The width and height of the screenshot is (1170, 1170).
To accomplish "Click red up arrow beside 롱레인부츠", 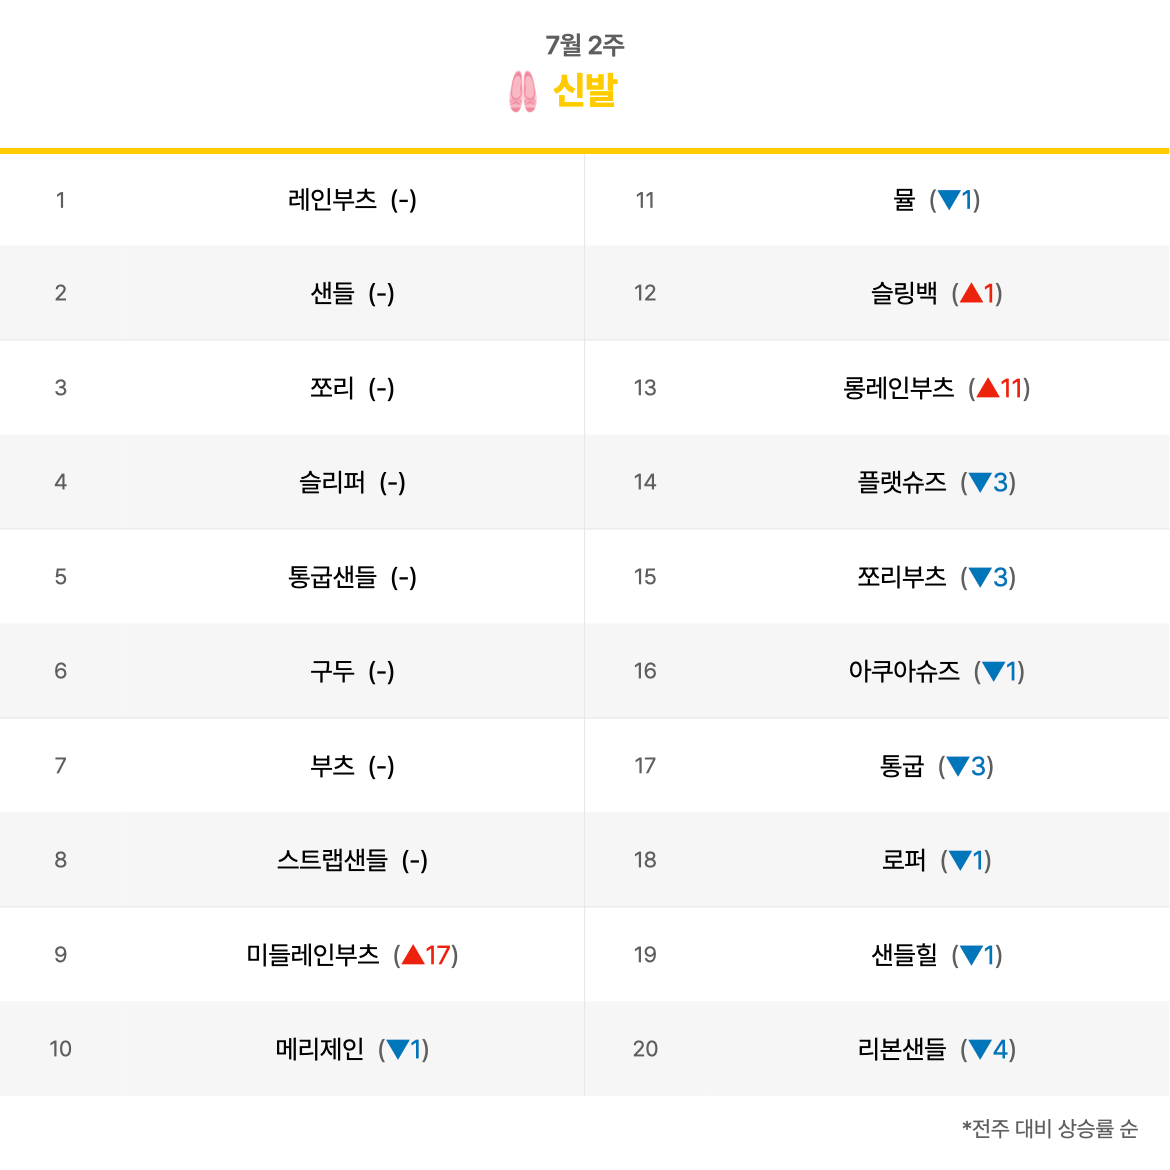I will (x=988, y=388).
